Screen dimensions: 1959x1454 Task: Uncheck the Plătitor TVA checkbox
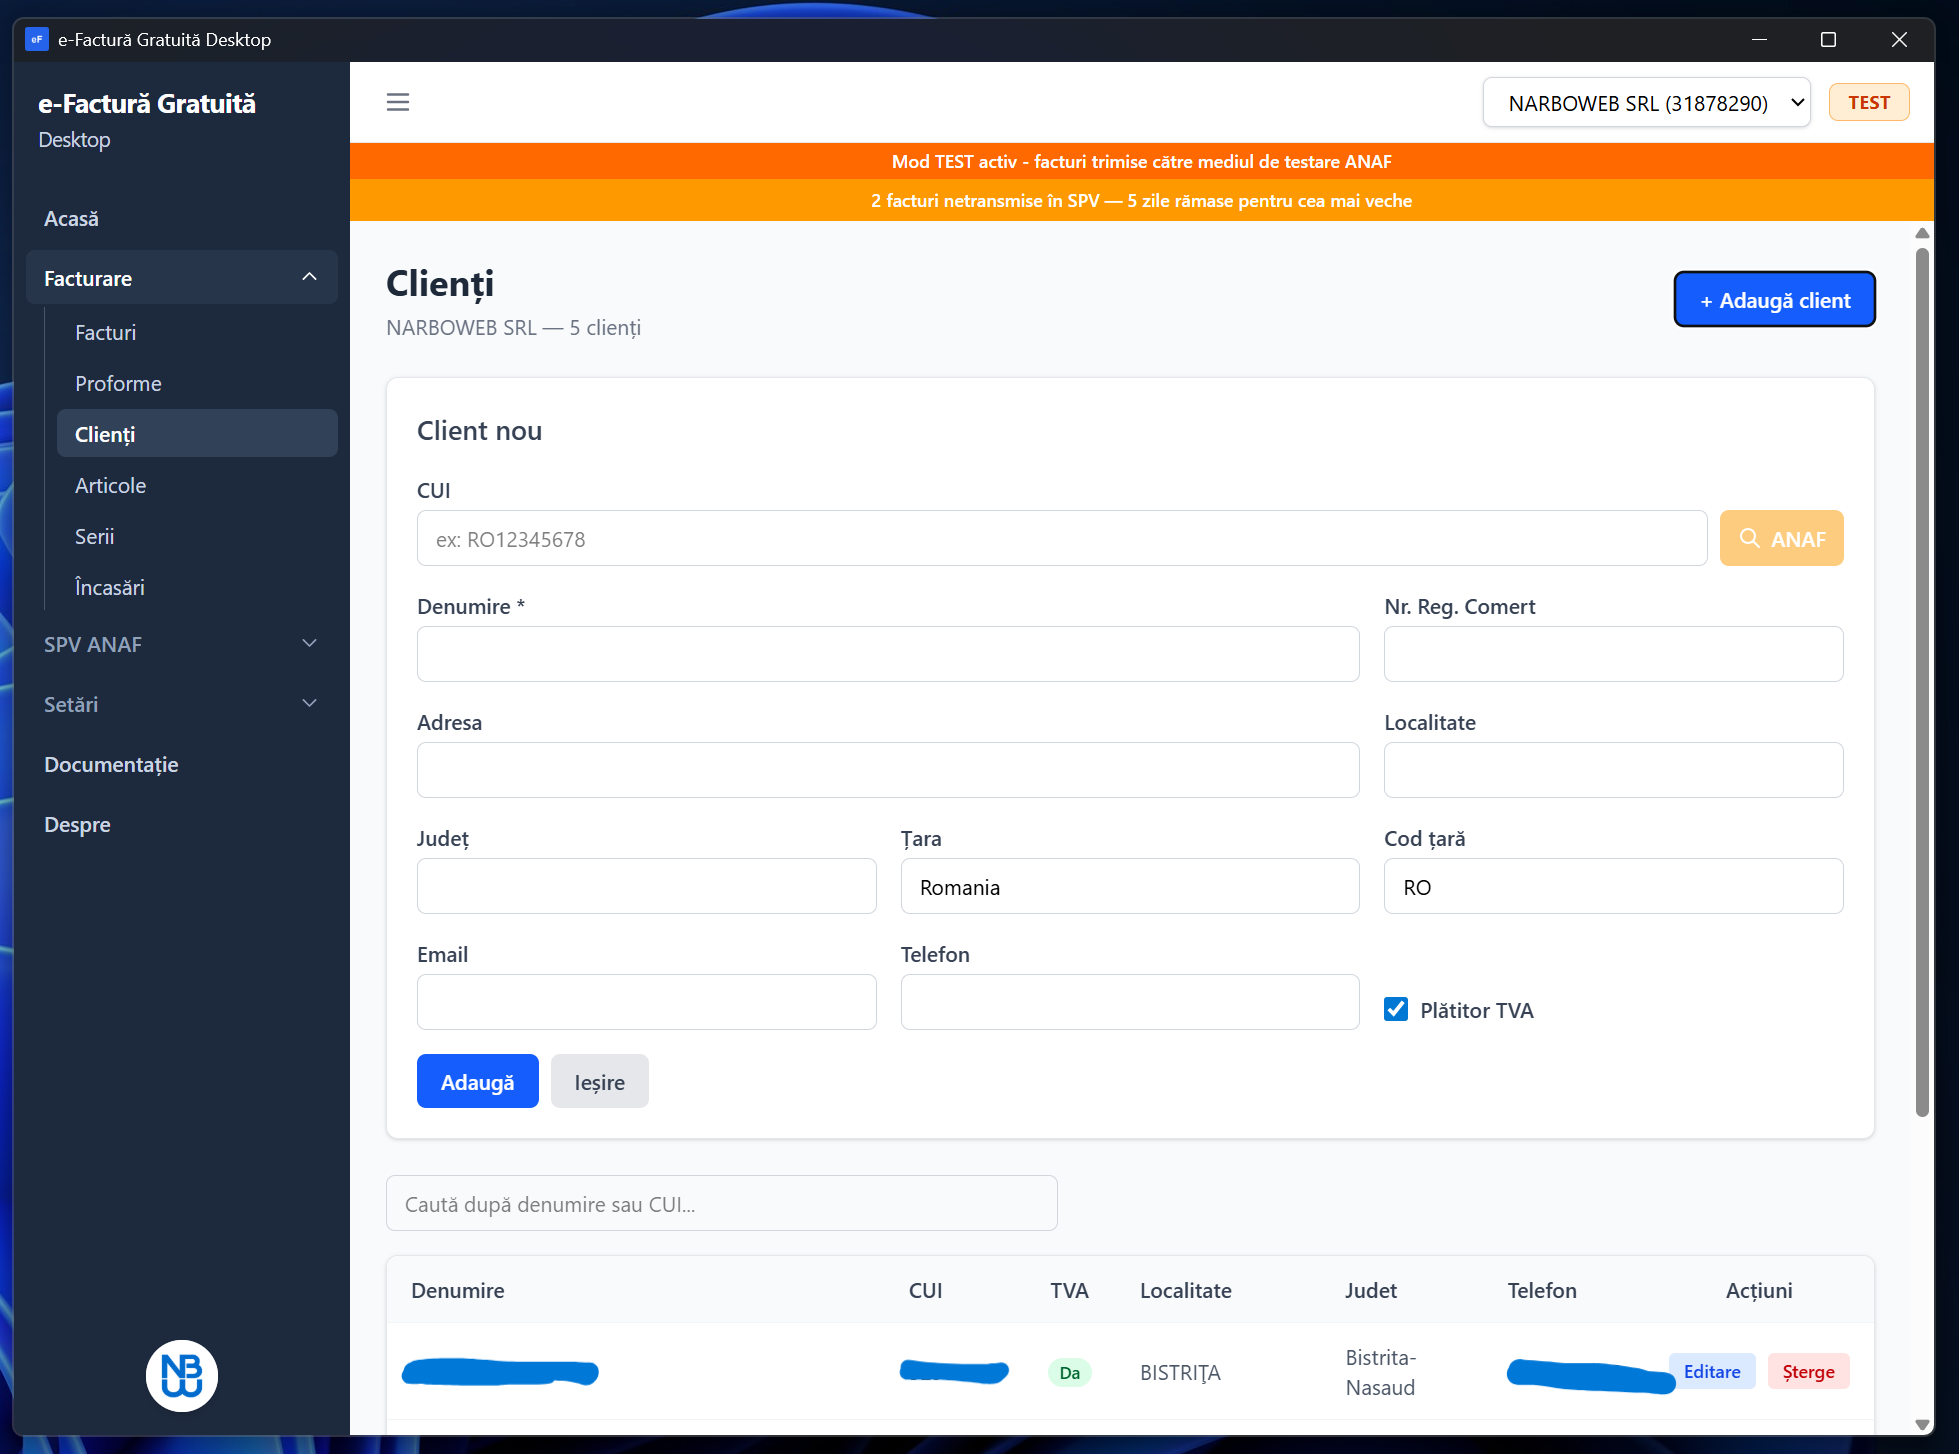click(1396, 1009)
